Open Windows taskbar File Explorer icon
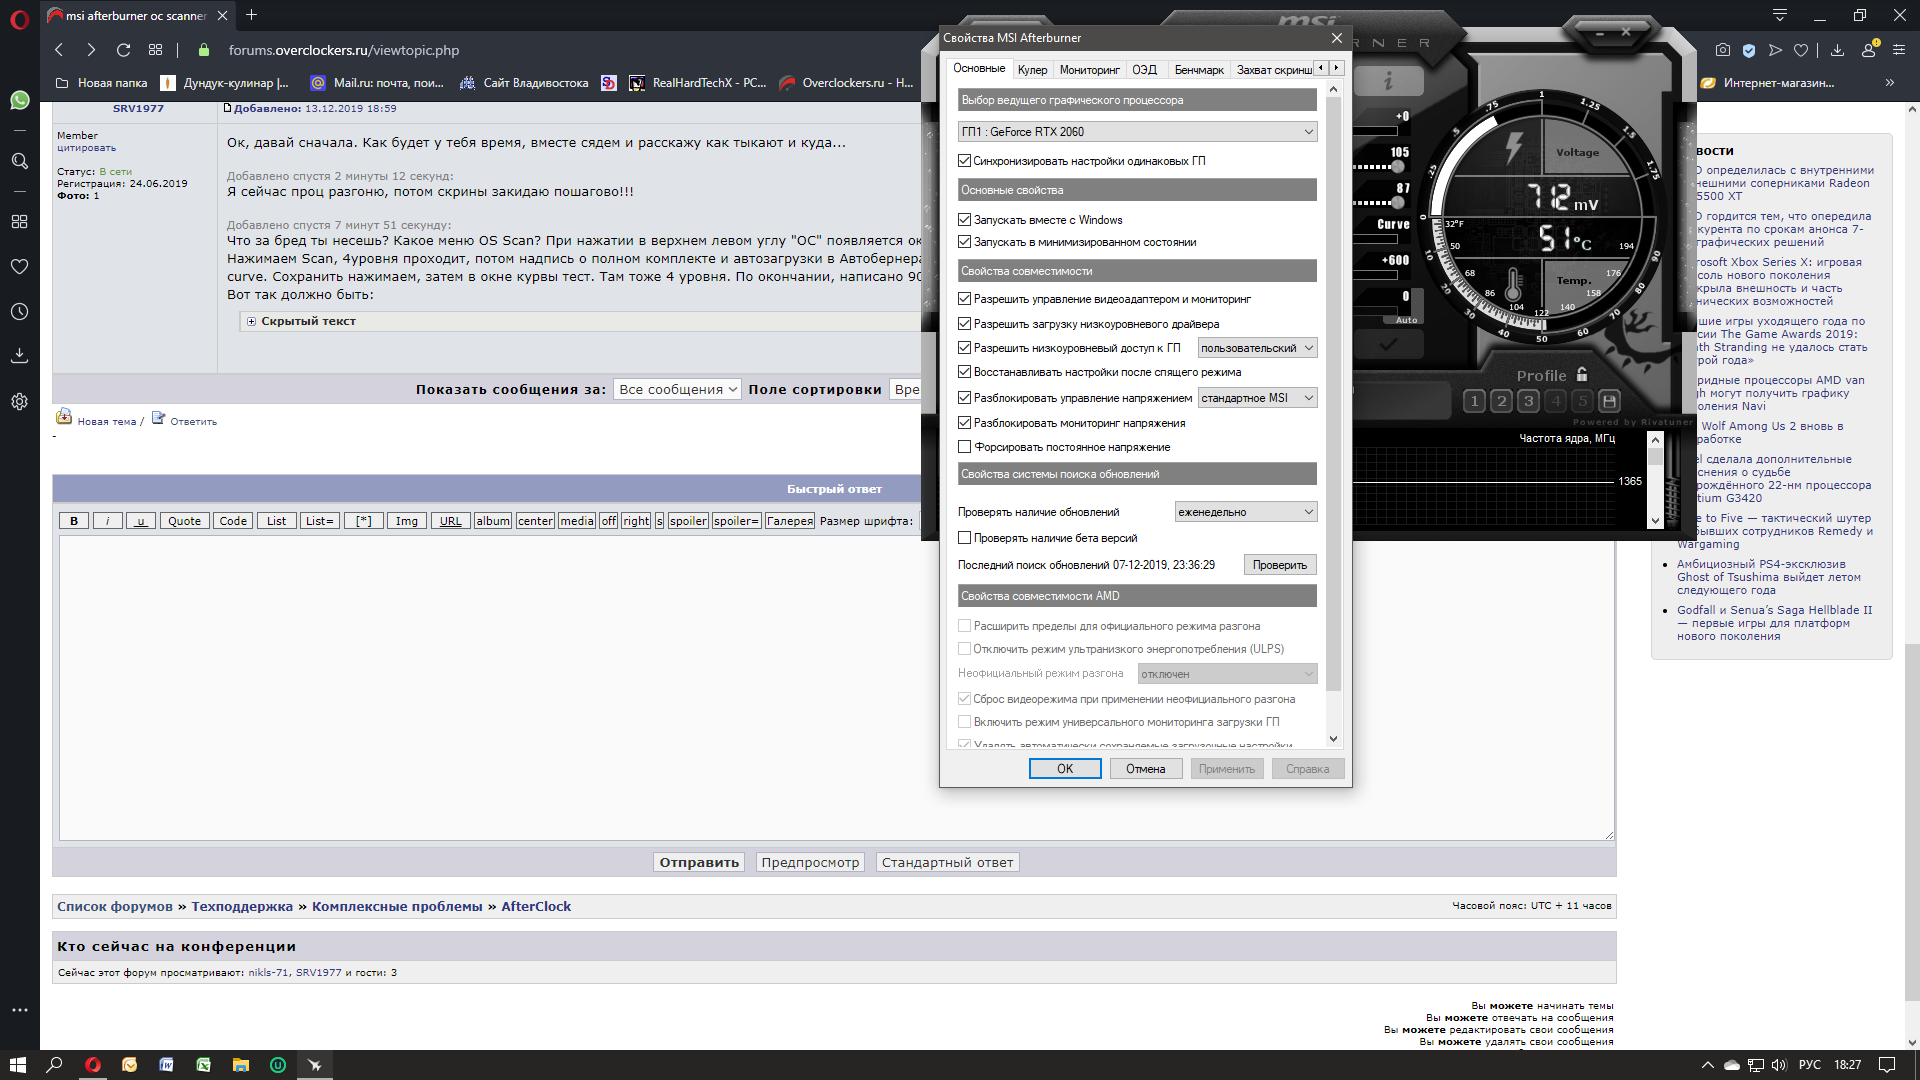This screenshot has width=1920, height=1080. pyautogui.click(x=240, y=1065)
